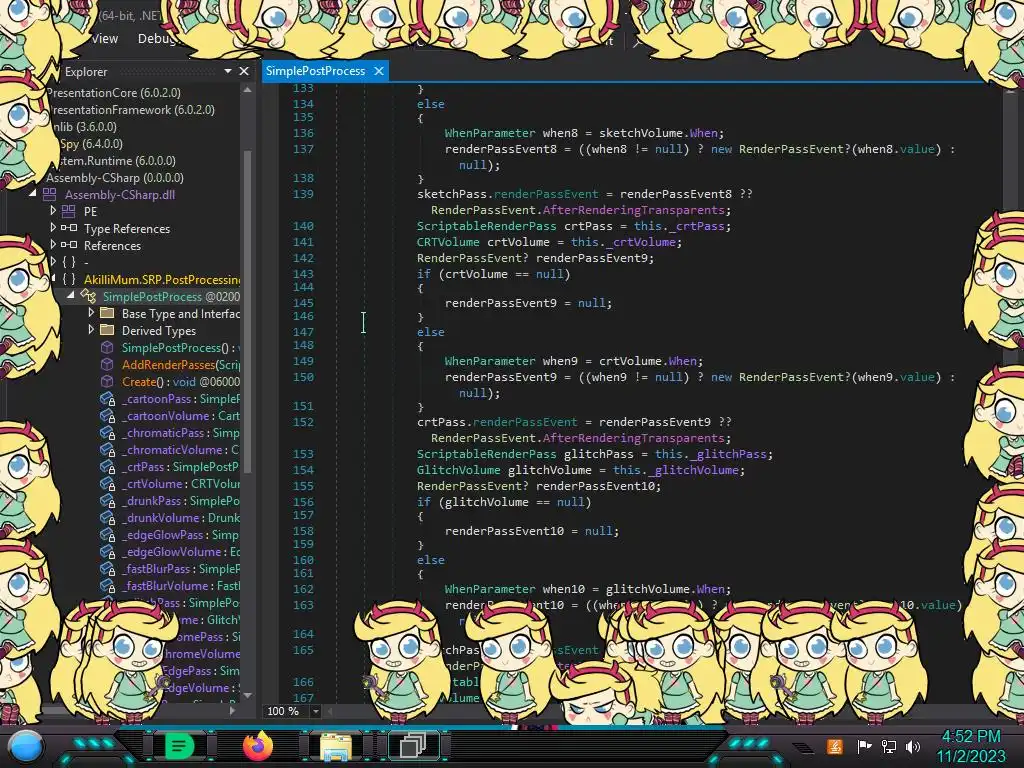Open the Debug menu
This screenshot has width=1024, height=768.
(x=157, y=39)
